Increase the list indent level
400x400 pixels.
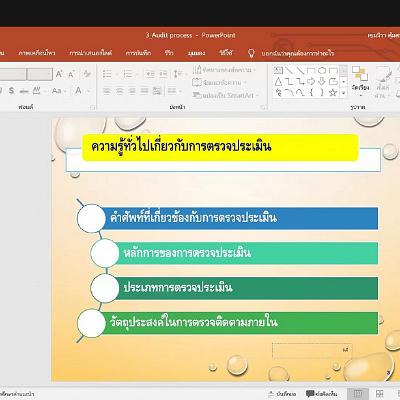[x=163, y=74]
